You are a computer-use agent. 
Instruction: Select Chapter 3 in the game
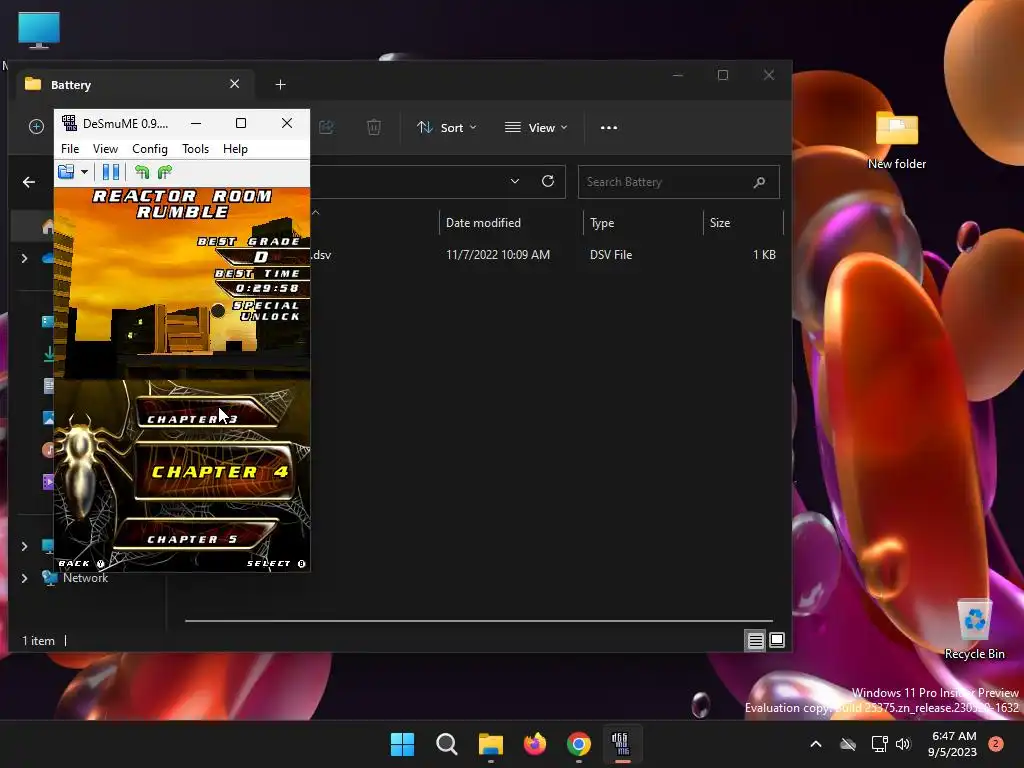coord(208,413)
